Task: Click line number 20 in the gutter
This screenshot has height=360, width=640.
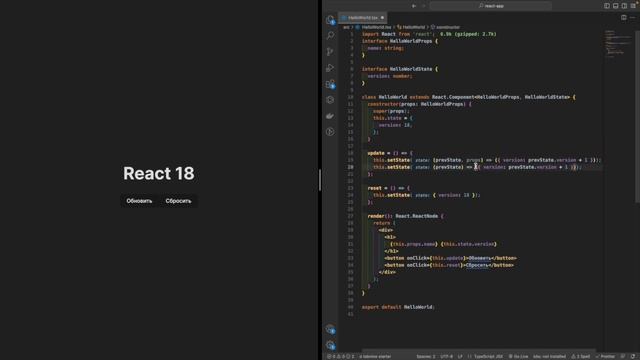Action: coord(351,167)
